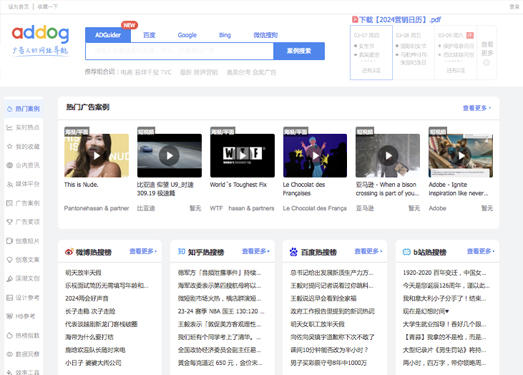Open Zhihu topic 23-24 赛季 NBA 国王 130:120
The image size is (523, 375).
coord(221,311)
